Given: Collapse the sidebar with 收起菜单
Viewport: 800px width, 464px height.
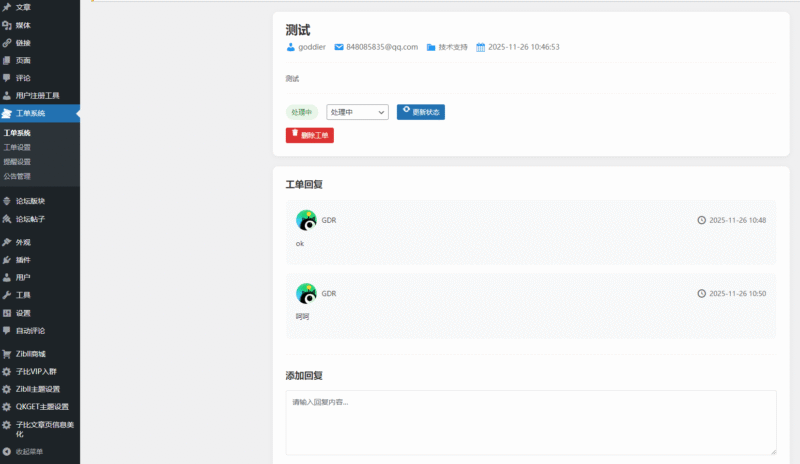Looking at the screenshot, I should tap(29, 453).
